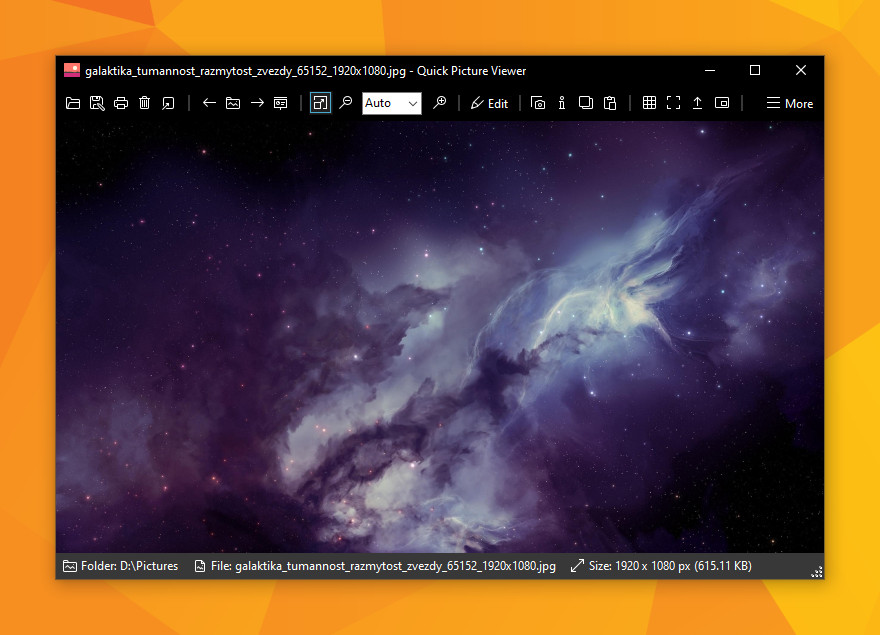
Task: Close the Quick Picture Viewer window
Action: [x=801, y=70]
